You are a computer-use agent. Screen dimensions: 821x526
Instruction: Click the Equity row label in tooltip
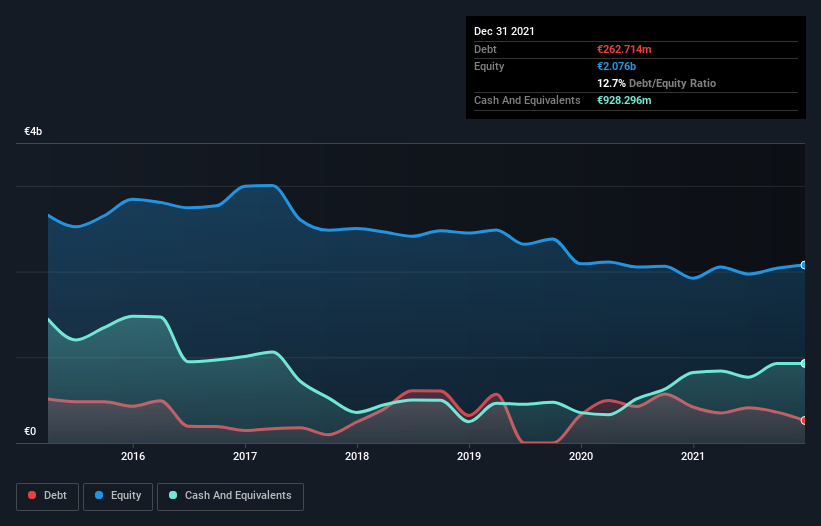pyautogui.click(x=489, y=66)
